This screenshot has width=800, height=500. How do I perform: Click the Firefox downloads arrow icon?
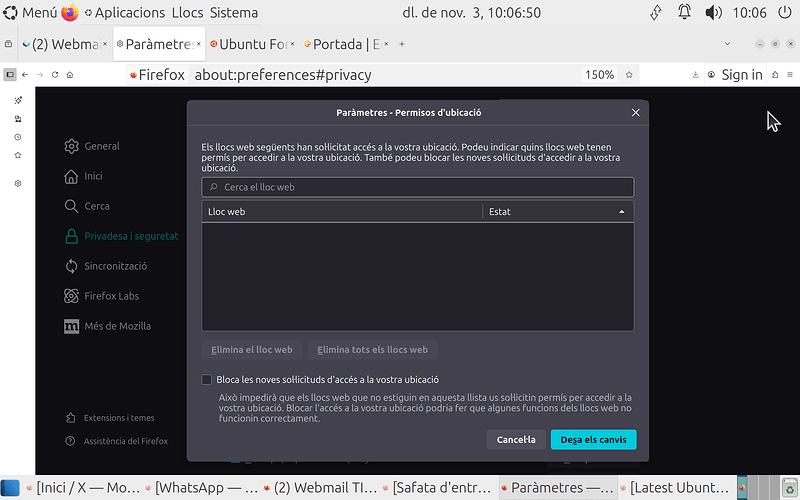pyautogui.click(x=695, y=75)
